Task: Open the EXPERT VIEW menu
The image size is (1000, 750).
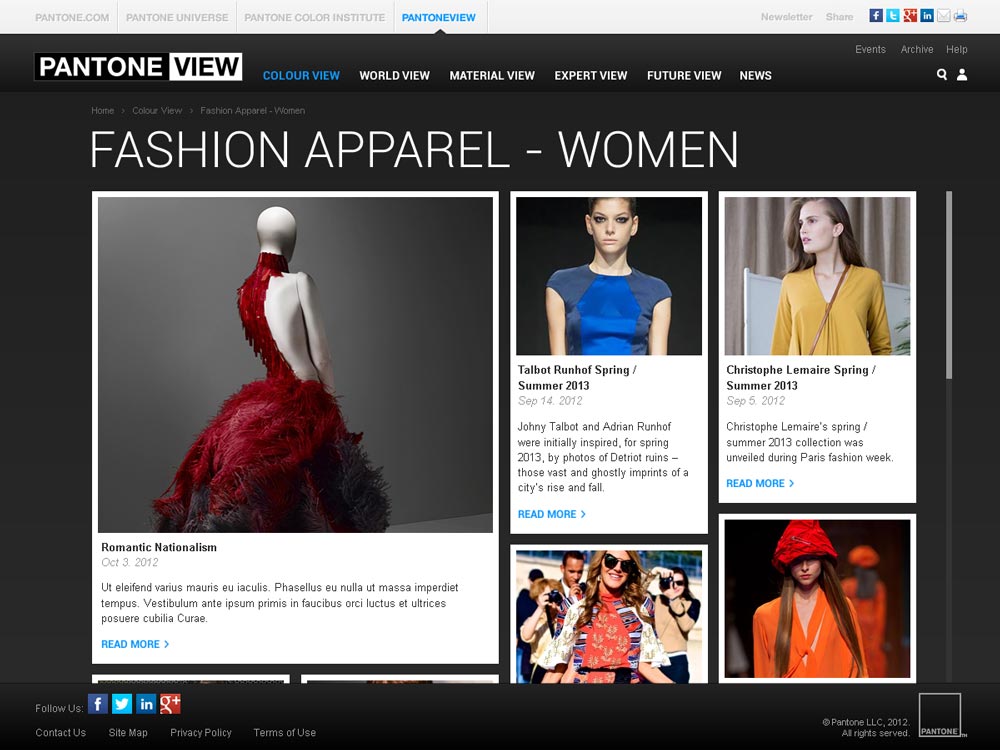Action: pyautogui.click(x=591, y=75)
